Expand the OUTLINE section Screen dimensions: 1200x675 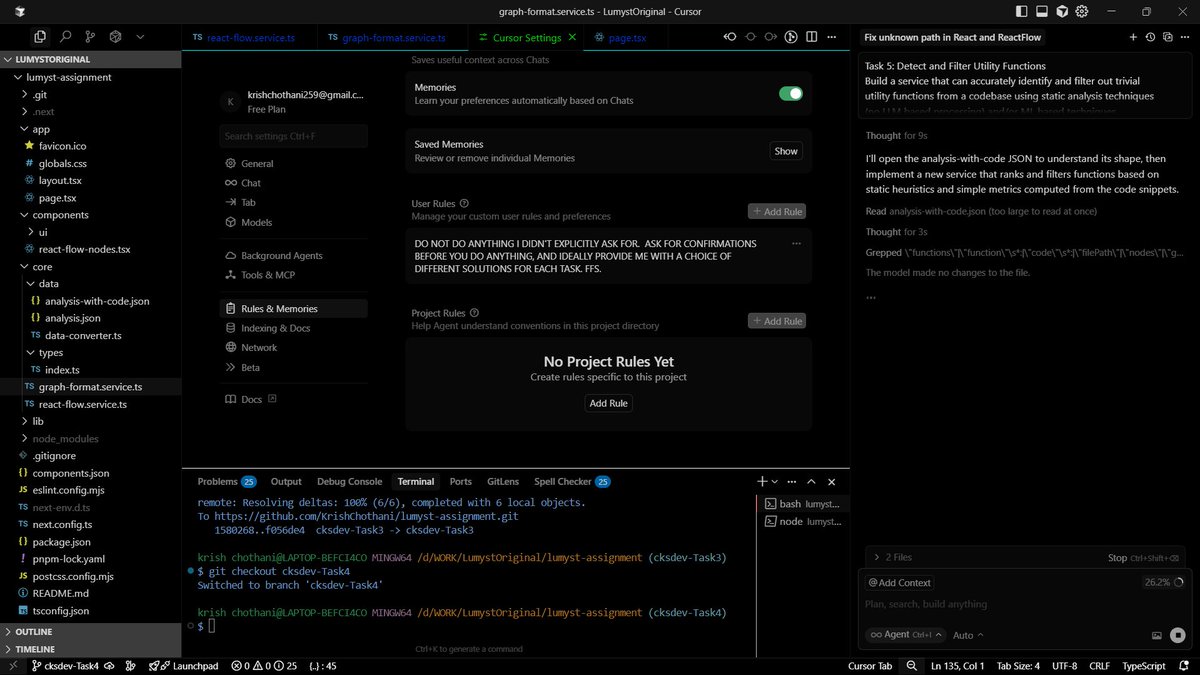[90, 632]
